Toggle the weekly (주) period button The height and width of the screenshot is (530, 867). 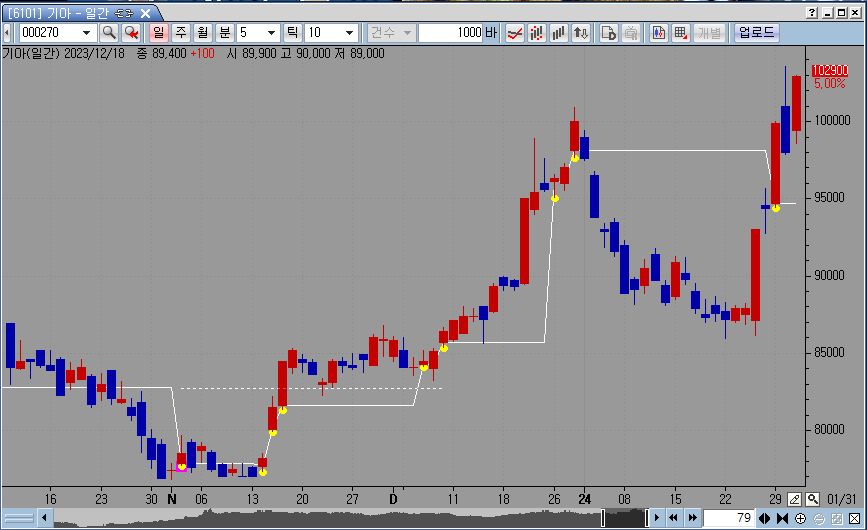180,33
